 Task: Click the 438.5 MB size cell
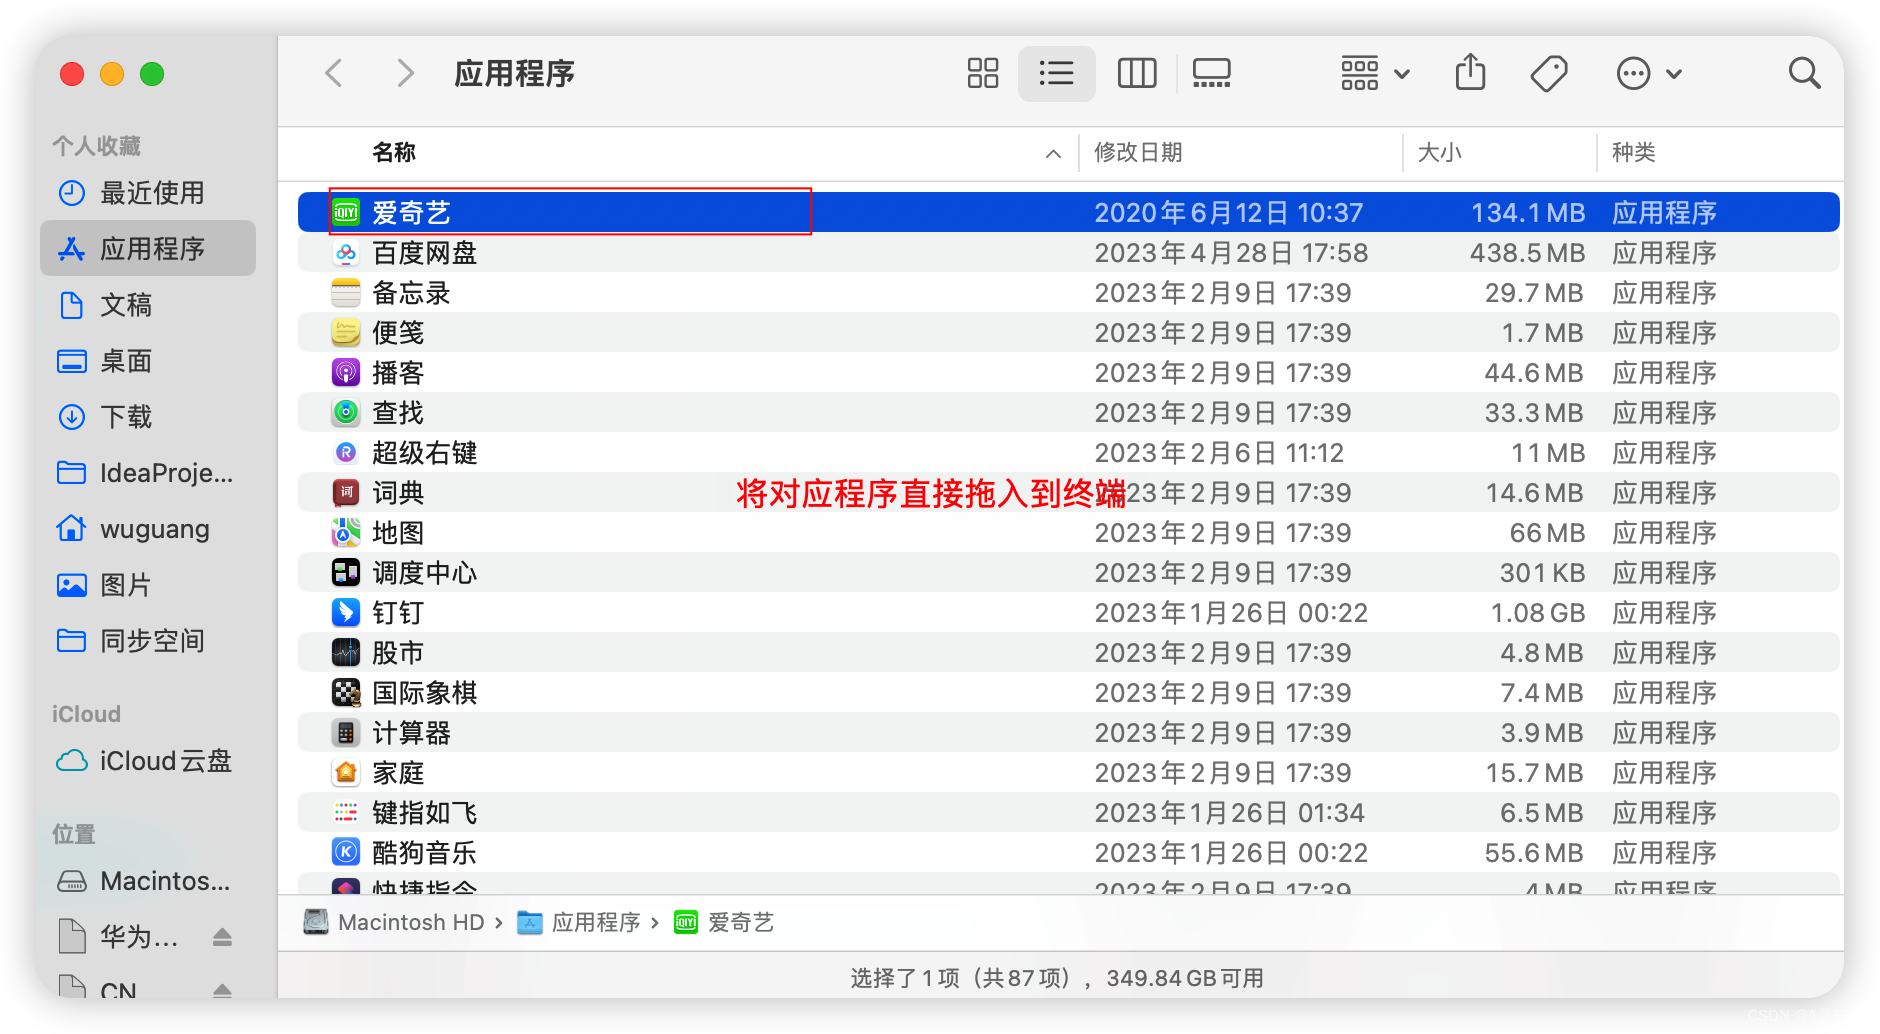point(1527,253)
